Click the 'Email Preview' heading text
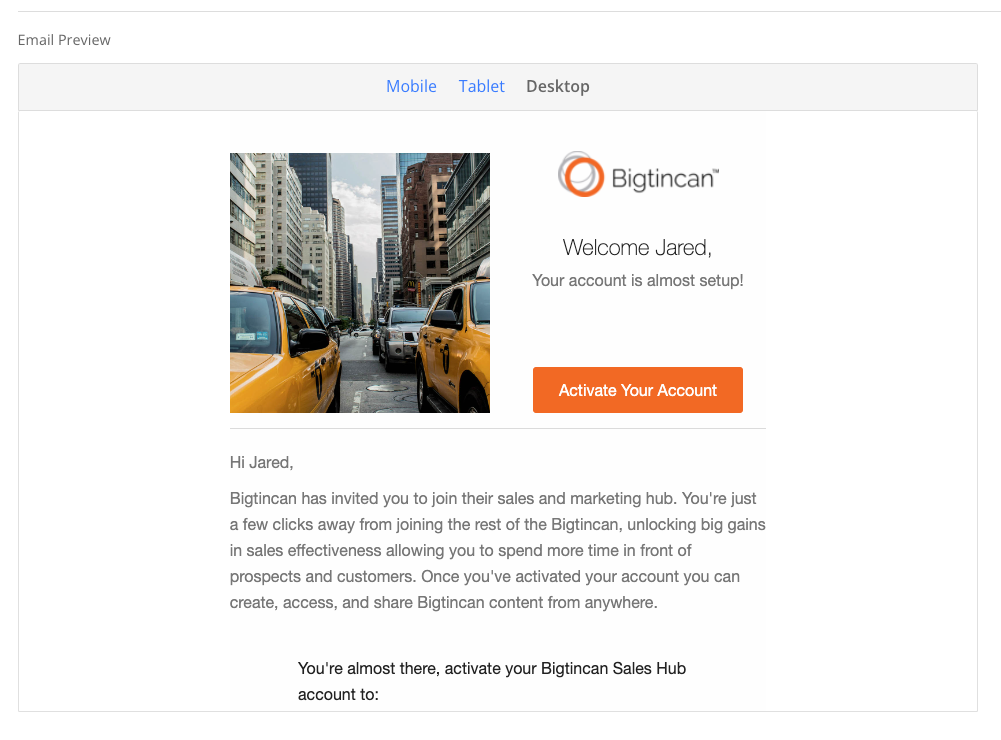Viewport: 1001px width, 740px height. coord(64,40)
